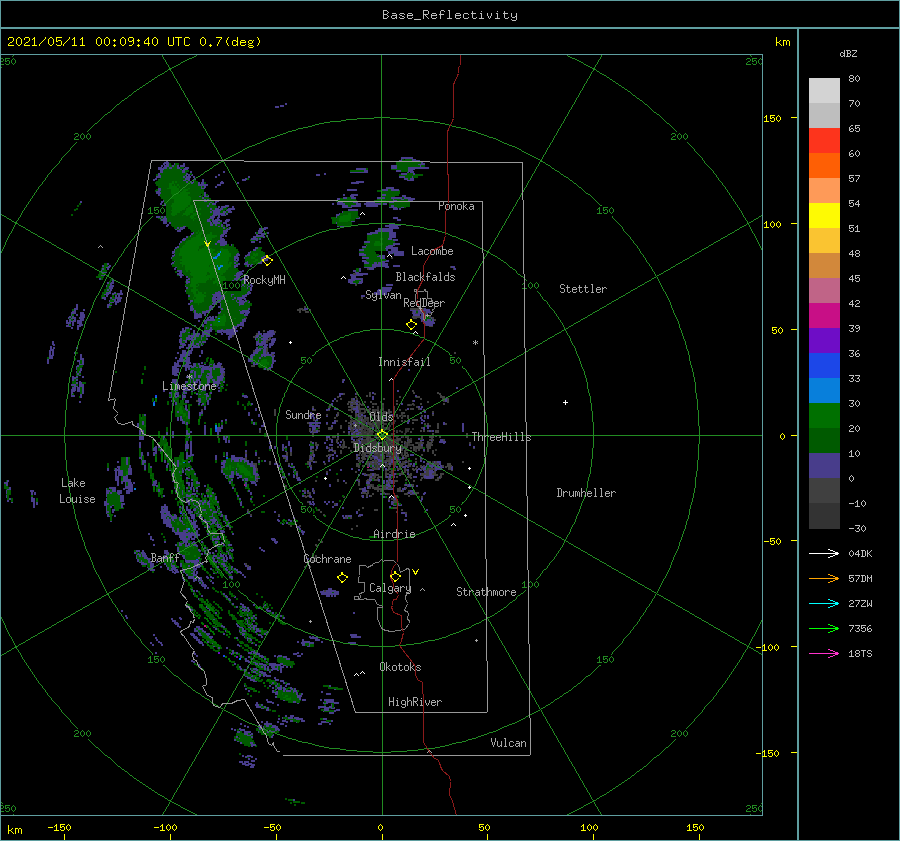This screenshot has width=900, height=841.
Task: Click the RedDeer city label
Action: click(x=424, y=303)
